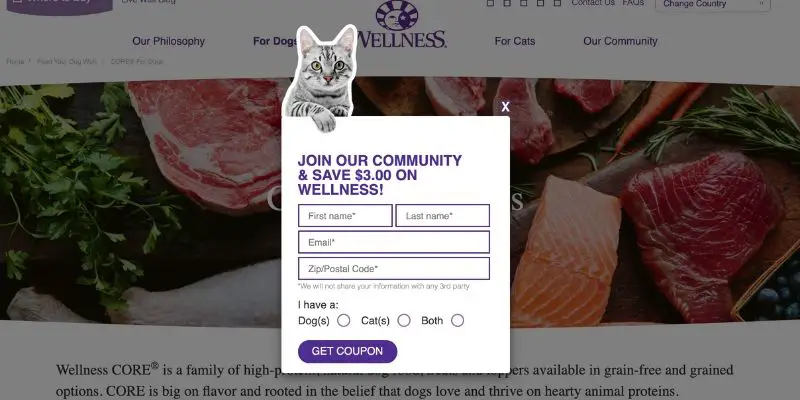Select the Cat(s) radio button
The image size is (800, 400).
click(x=404, y=320)
